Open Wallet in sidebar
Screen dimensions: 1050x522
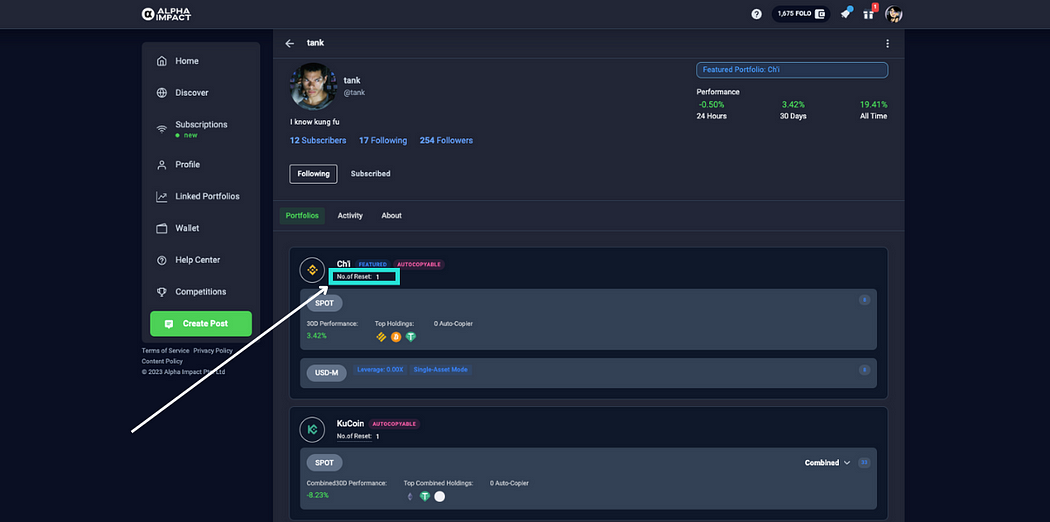pos(187,228)
